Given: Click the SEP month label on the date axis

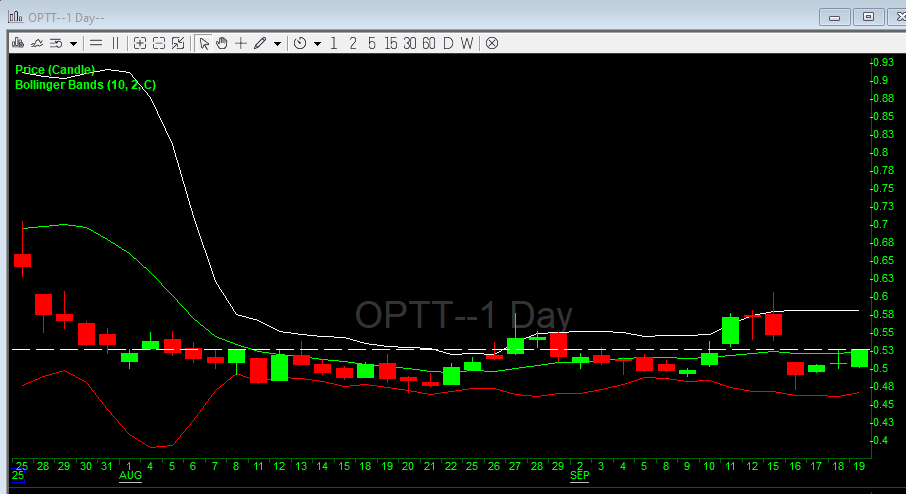Looking at the screenshot, I should tap(580, 477).
